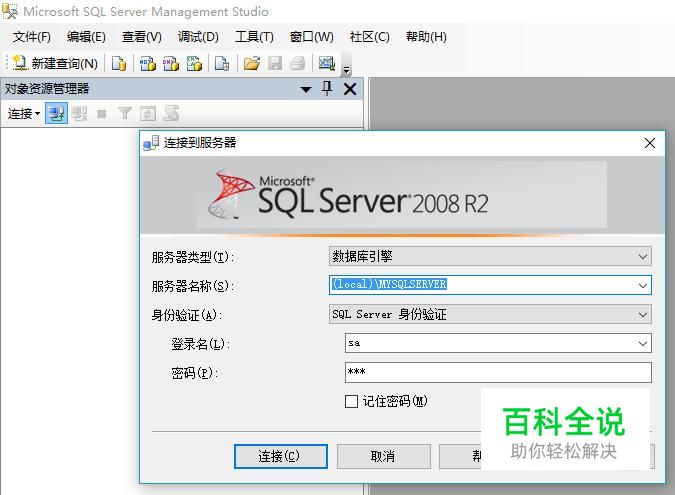
Task: Open the toolbar options overflow arrow
Action: 347,70
